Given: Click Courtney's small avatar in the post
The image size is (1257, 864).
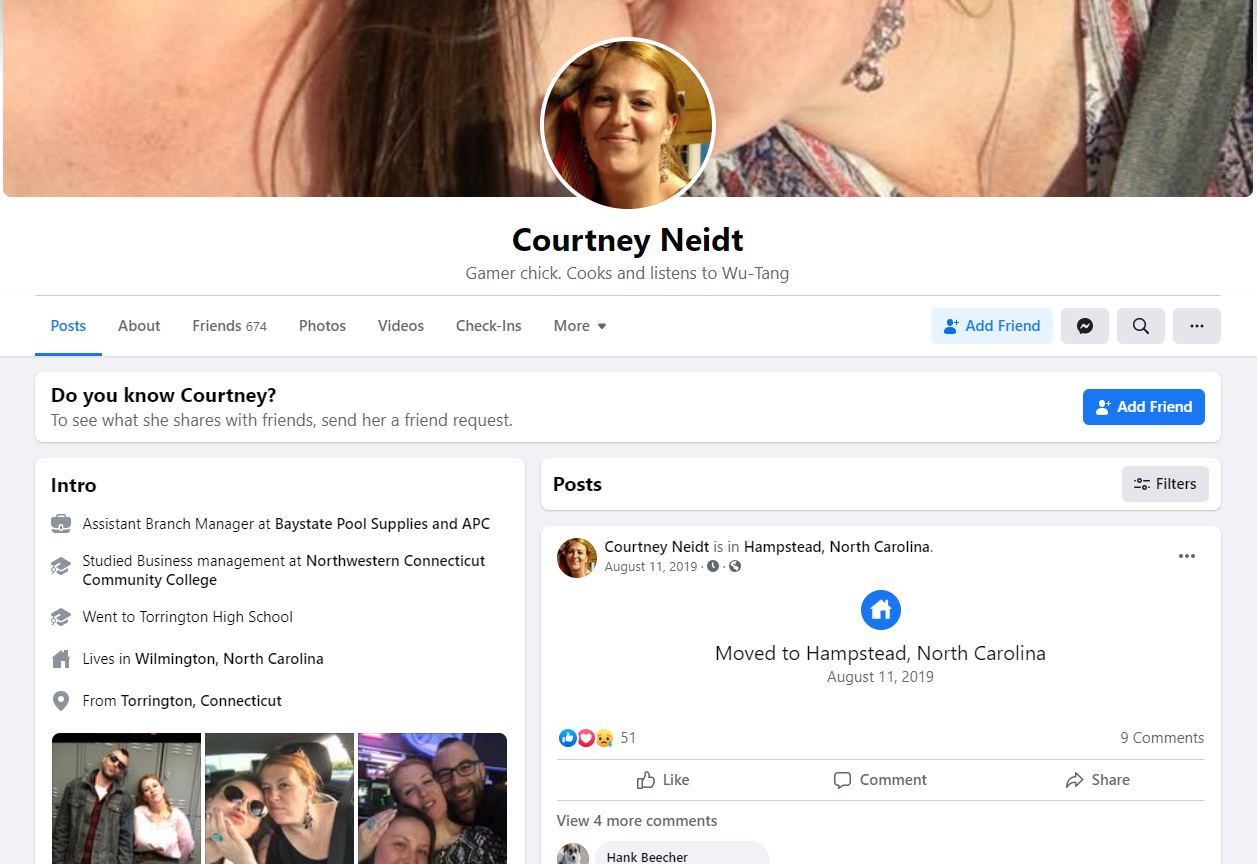Looking at the screenshot, I should coord(577,558).
